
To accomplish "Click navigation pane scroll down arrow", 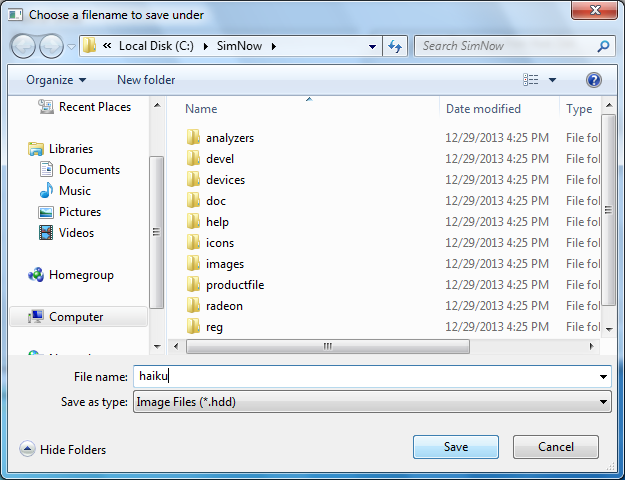I will [x=157, y=346].
